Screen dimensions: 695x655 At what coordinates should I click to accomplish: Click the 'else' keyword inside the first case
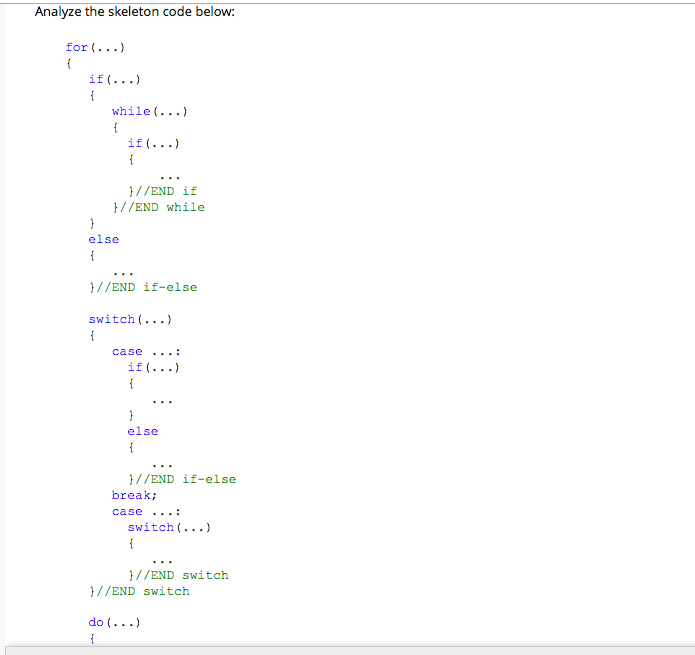[x=143, y=431]
